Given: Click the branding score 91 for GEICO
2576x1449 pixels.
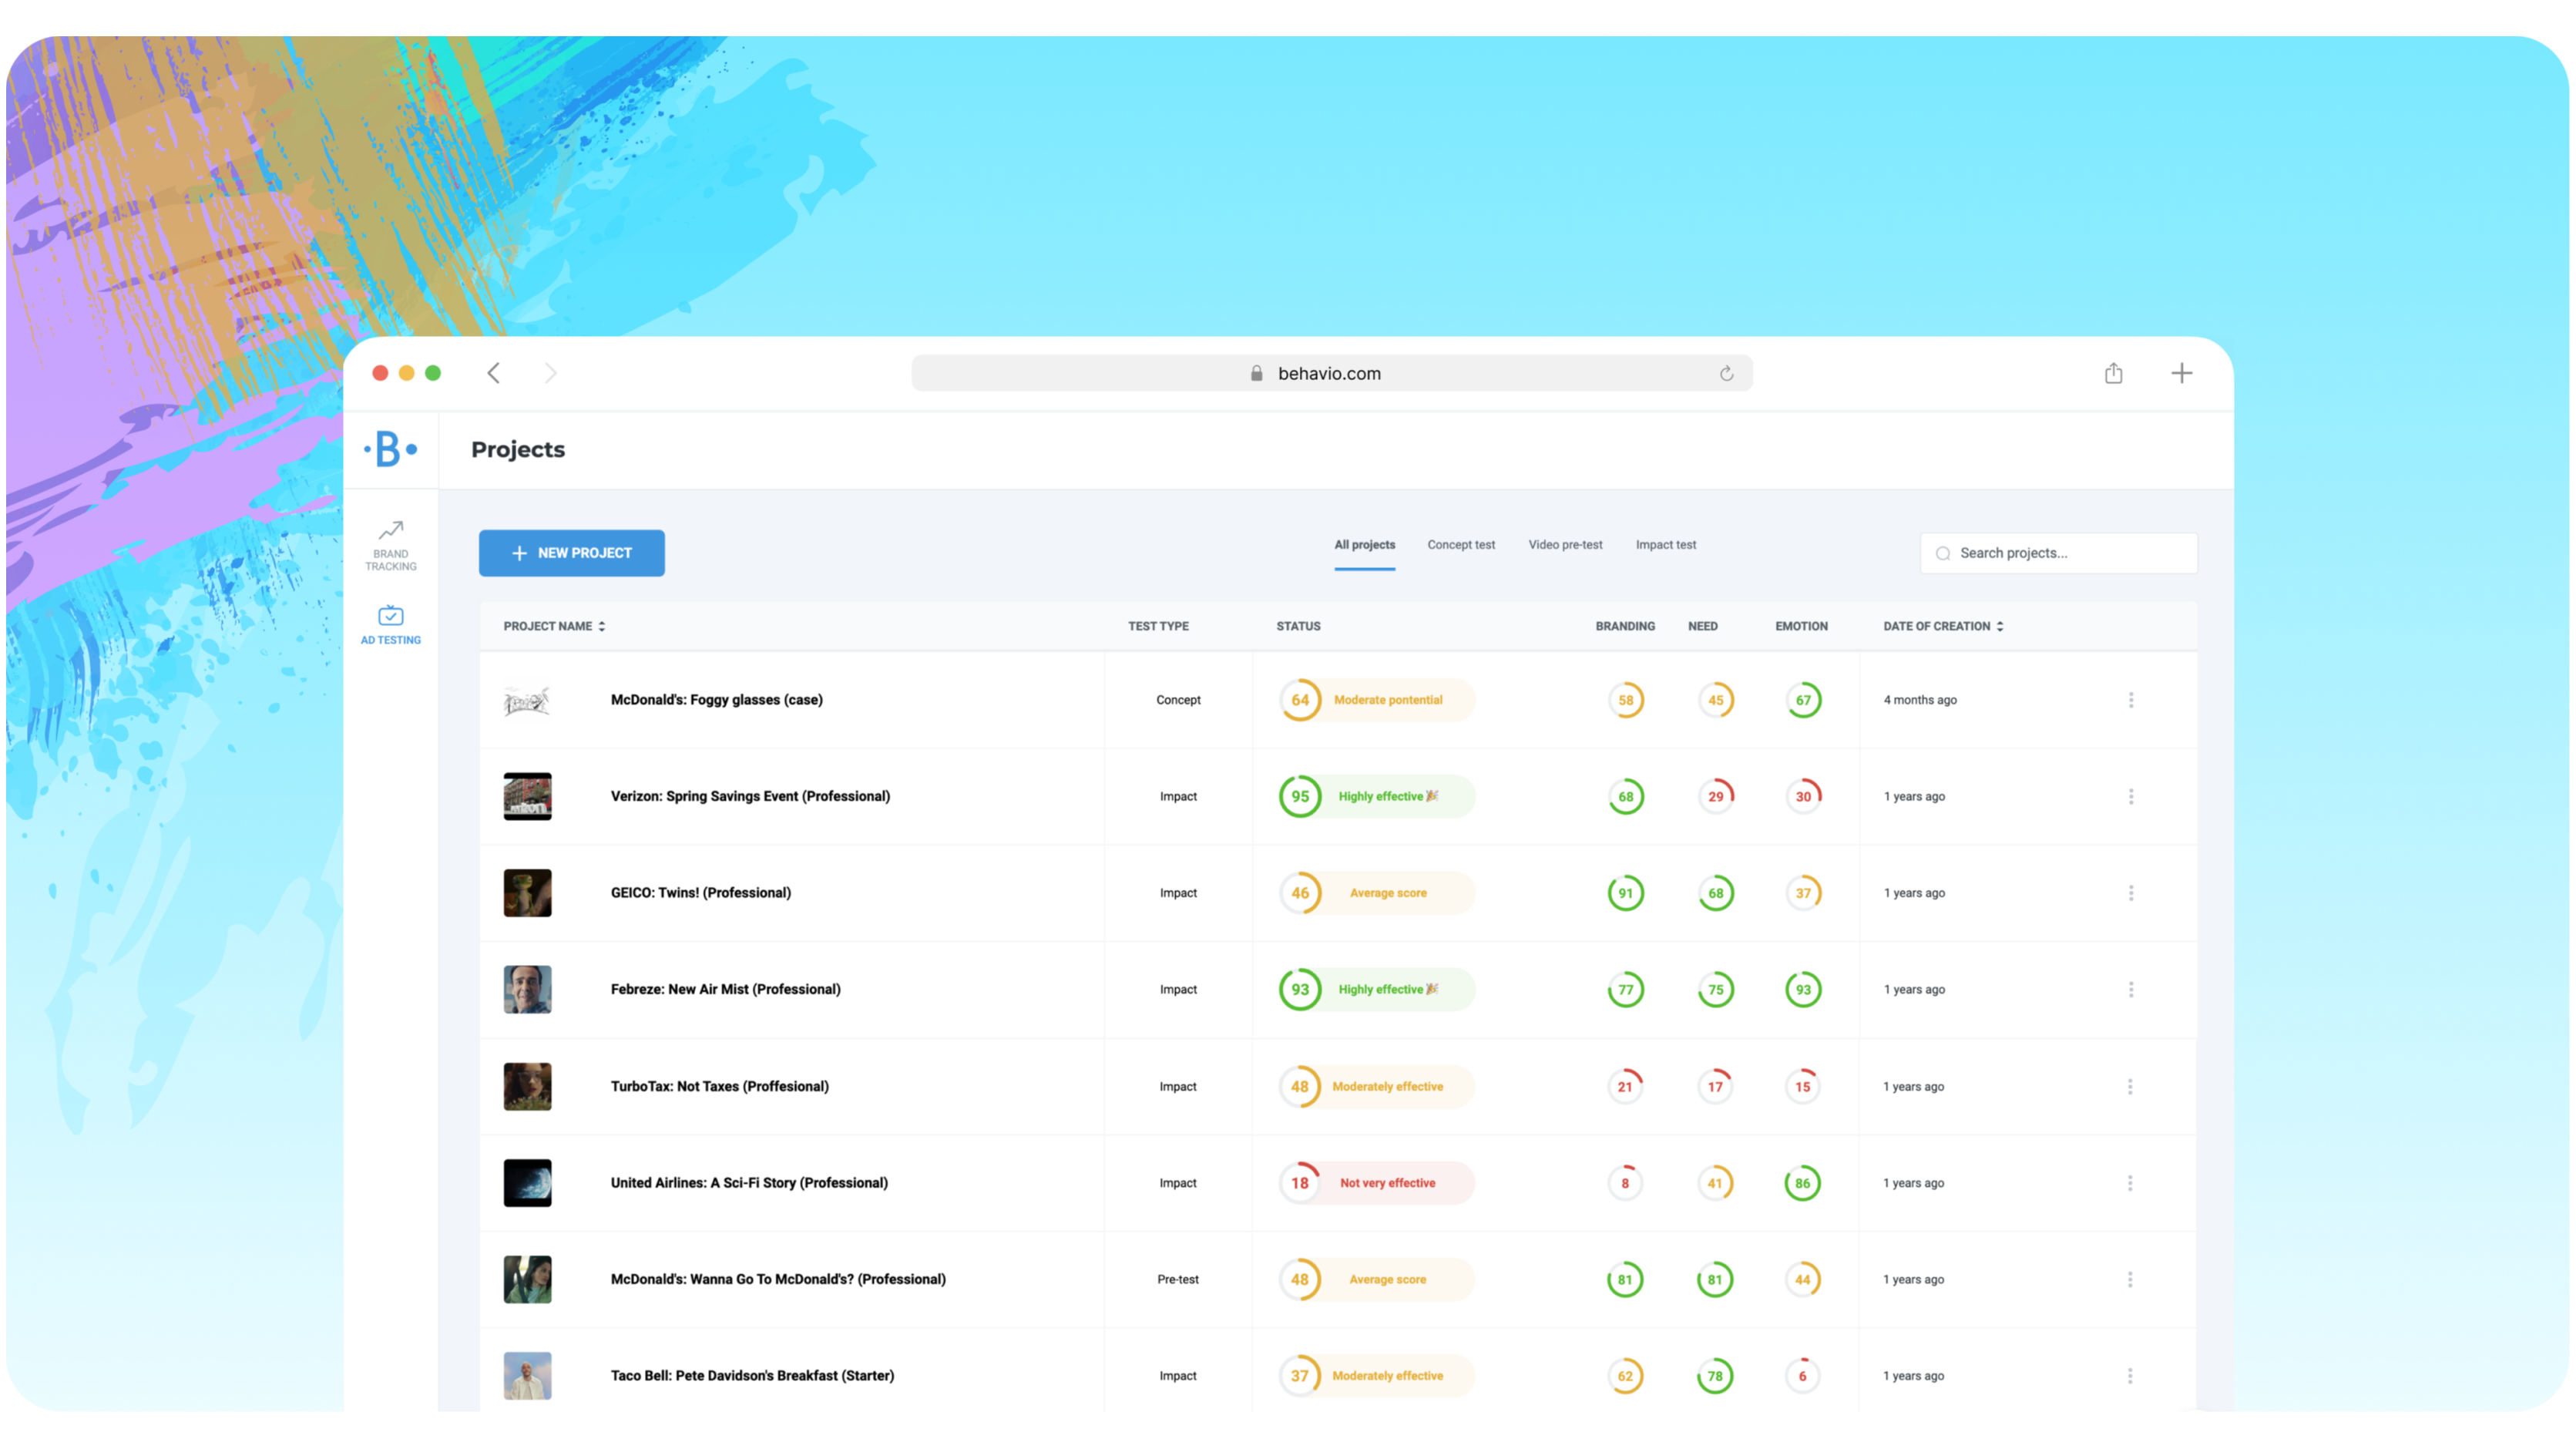Looking at the screenshot, I should [1625, 893].
